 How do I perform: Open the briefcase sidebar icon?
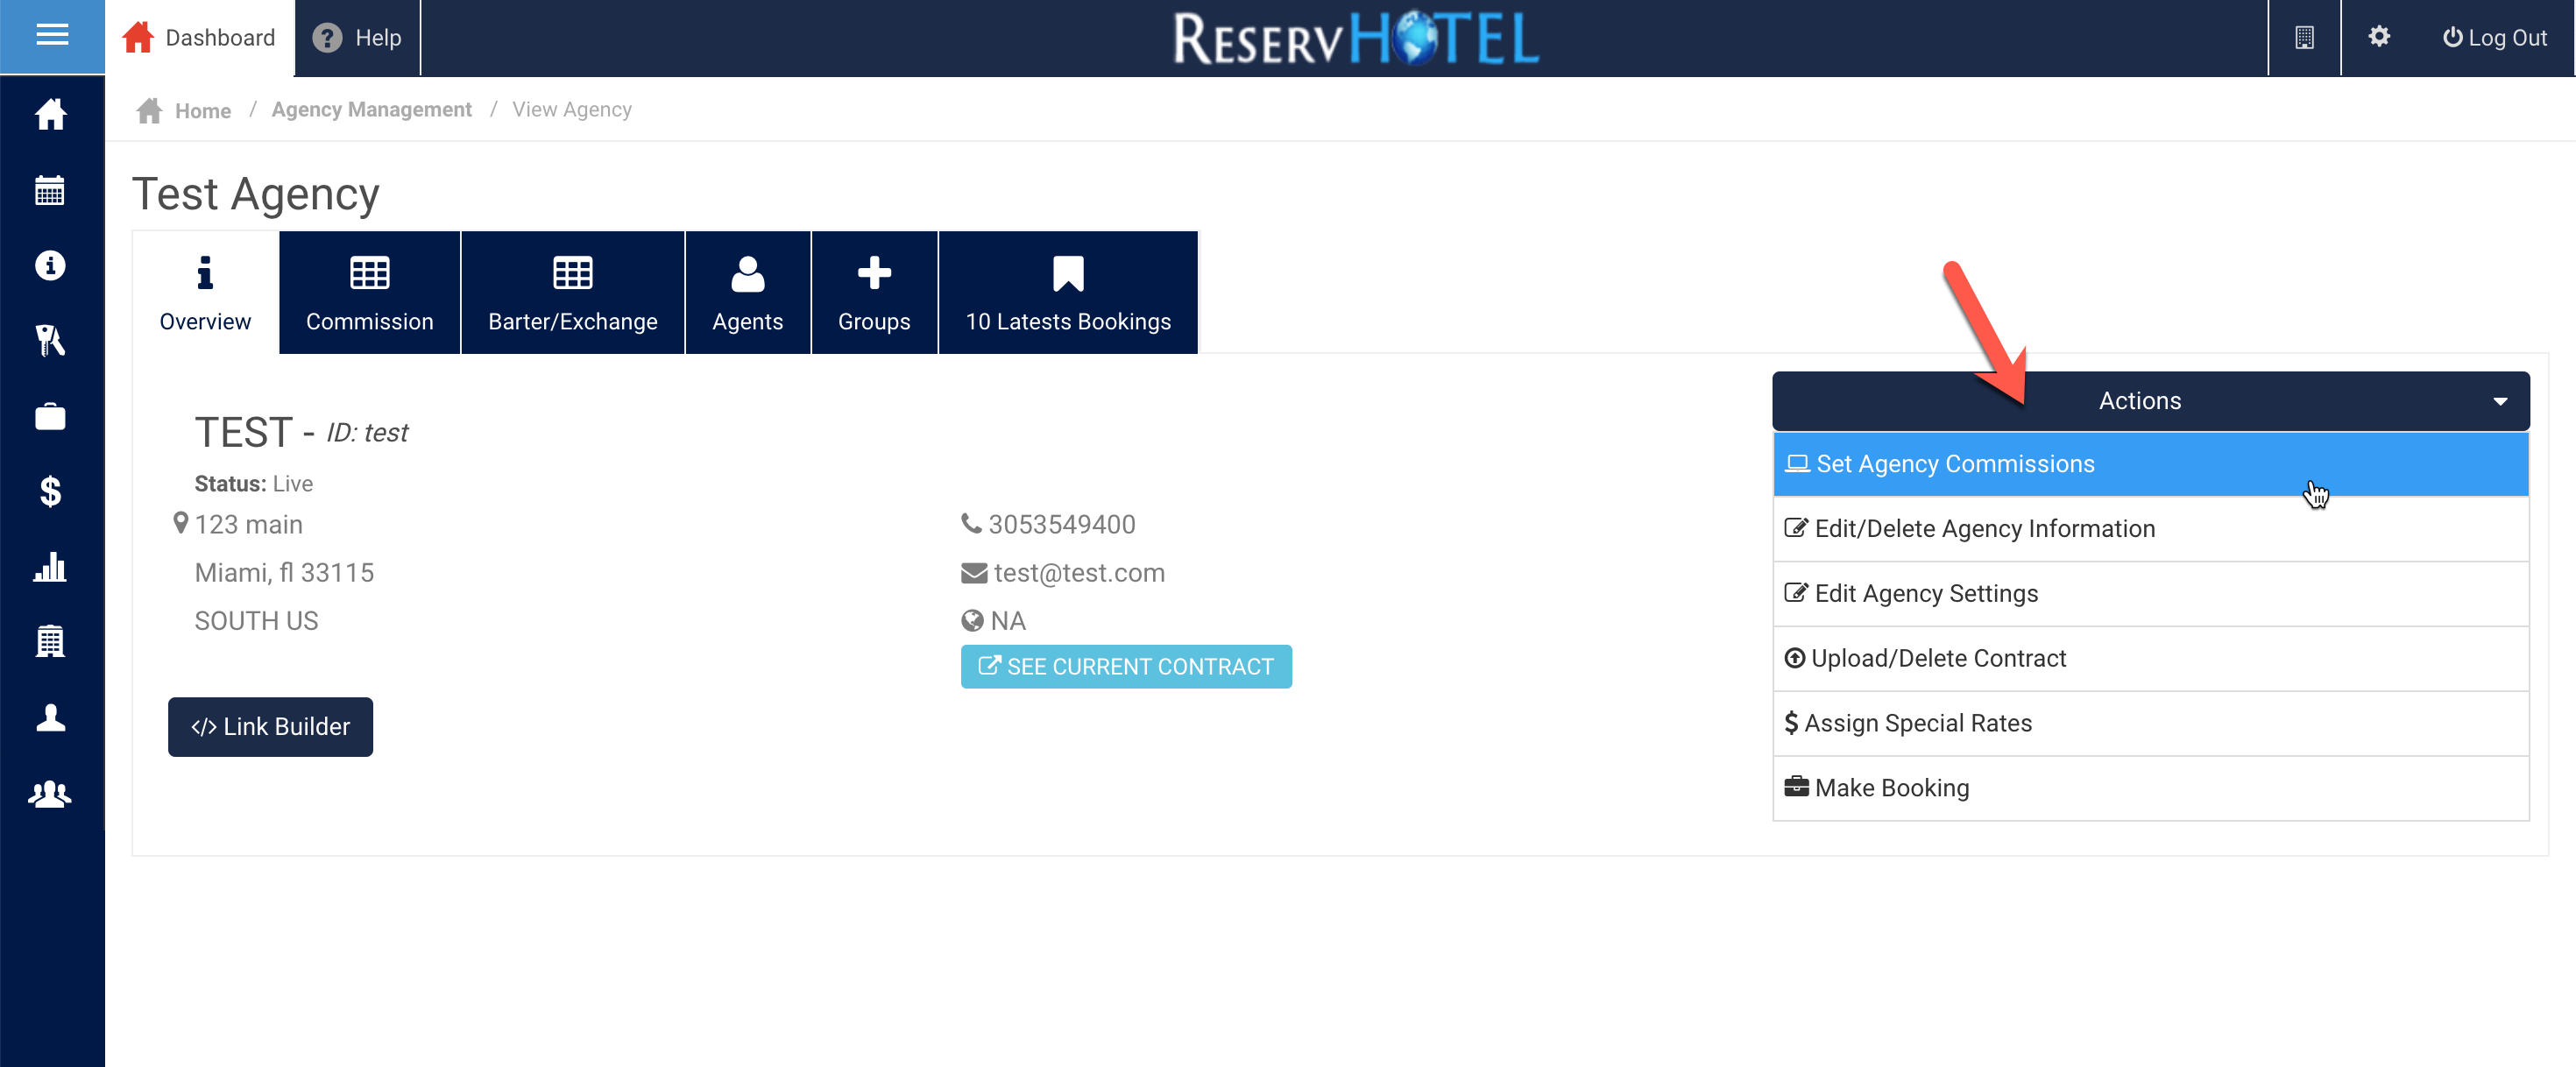click(50, 416)
